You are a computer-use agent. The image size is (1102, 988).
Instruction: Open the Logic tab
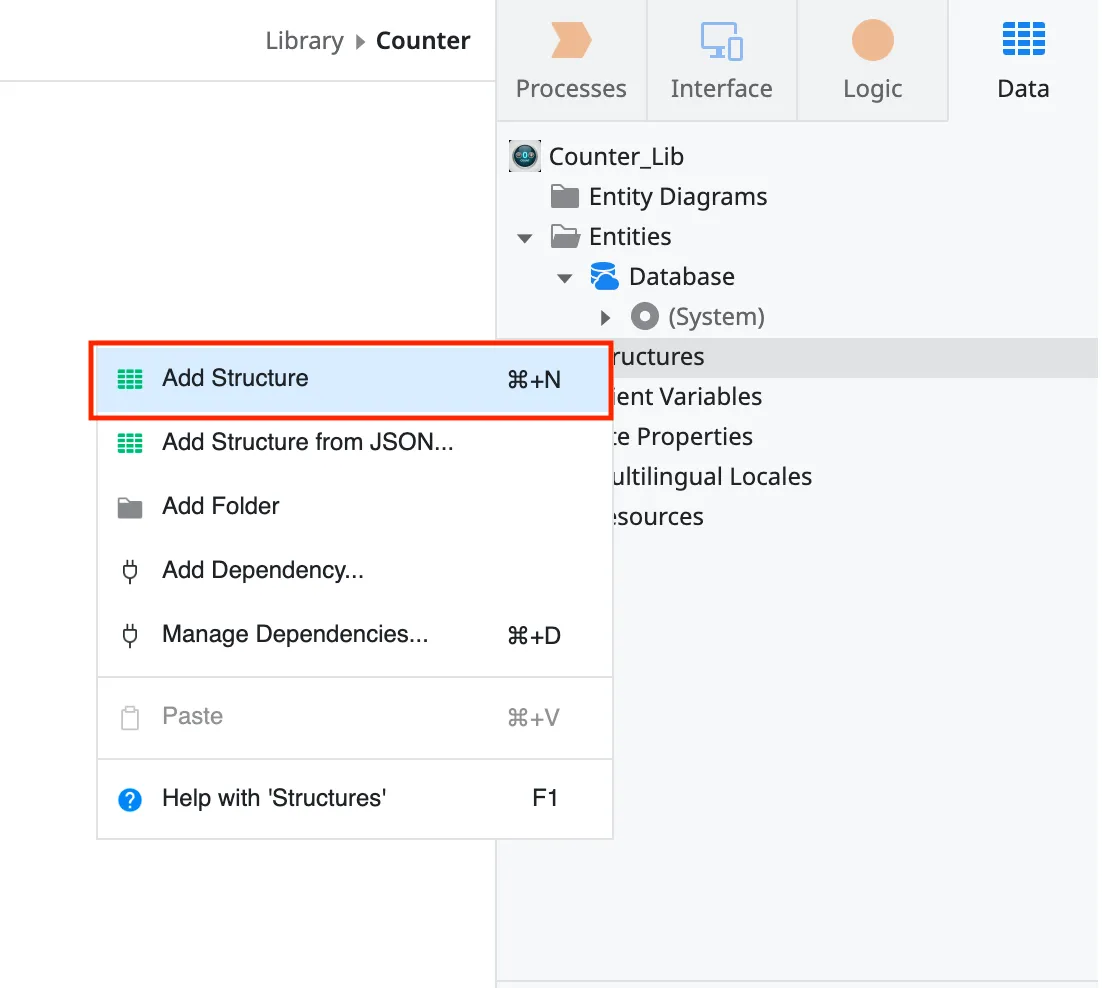coord(872,62)
